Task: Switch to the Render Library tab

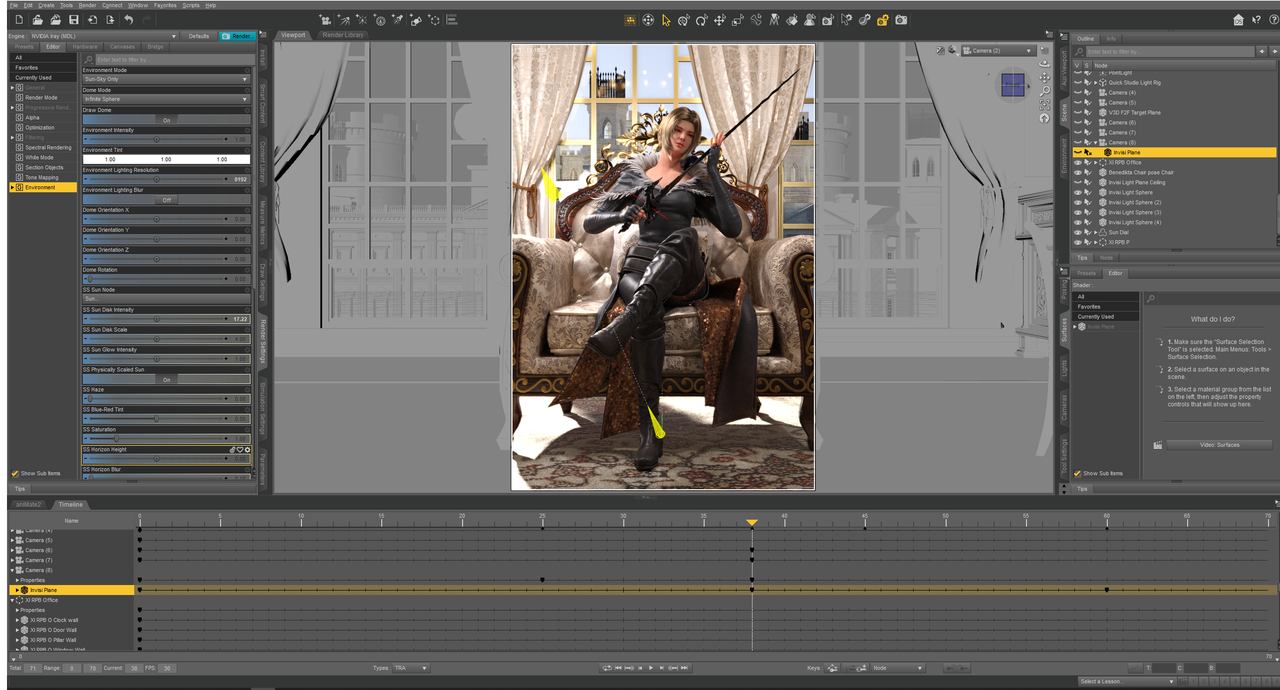Action: pos(342,35)
